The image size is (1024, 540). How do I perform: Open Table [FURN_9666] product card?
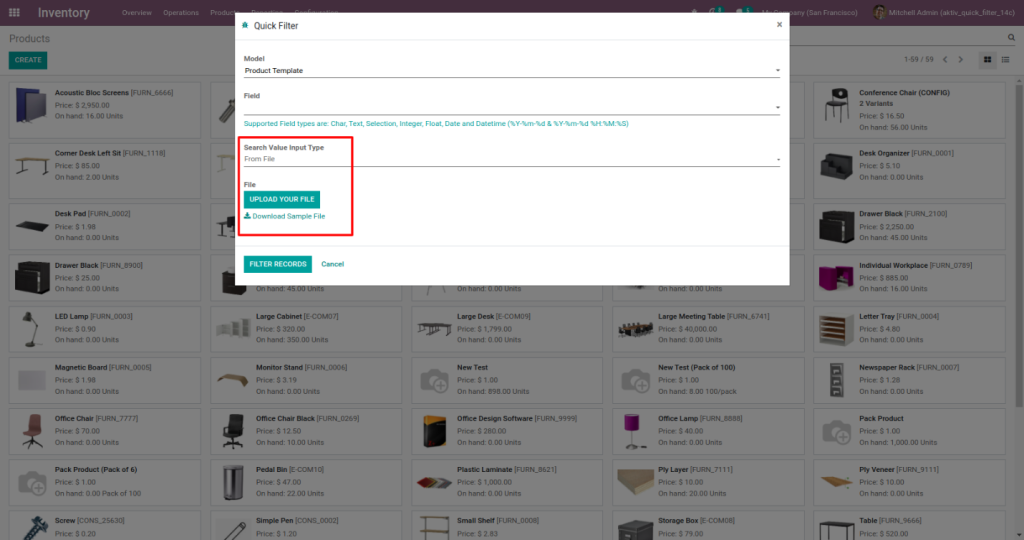(909, 526)
